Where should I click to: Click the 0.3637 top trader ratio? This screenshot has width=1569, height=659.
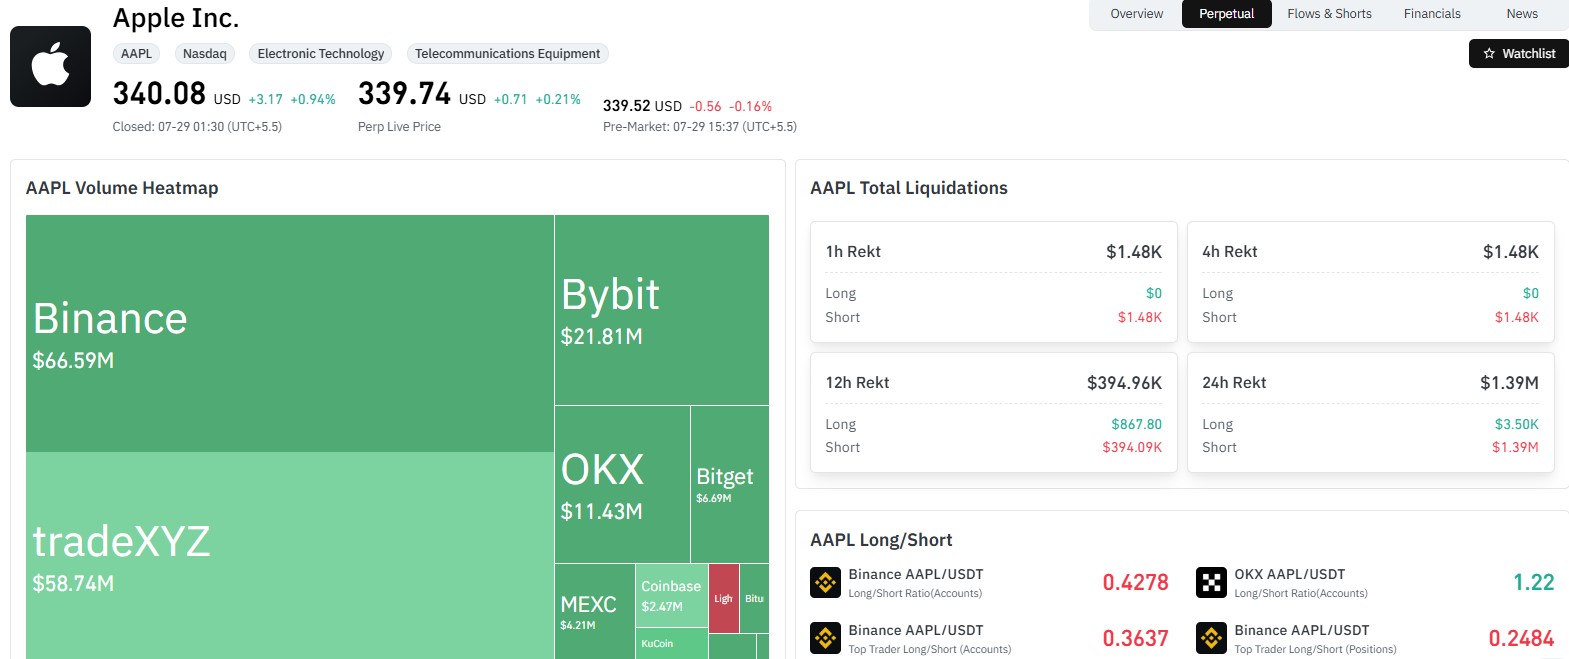[1135, 638]
